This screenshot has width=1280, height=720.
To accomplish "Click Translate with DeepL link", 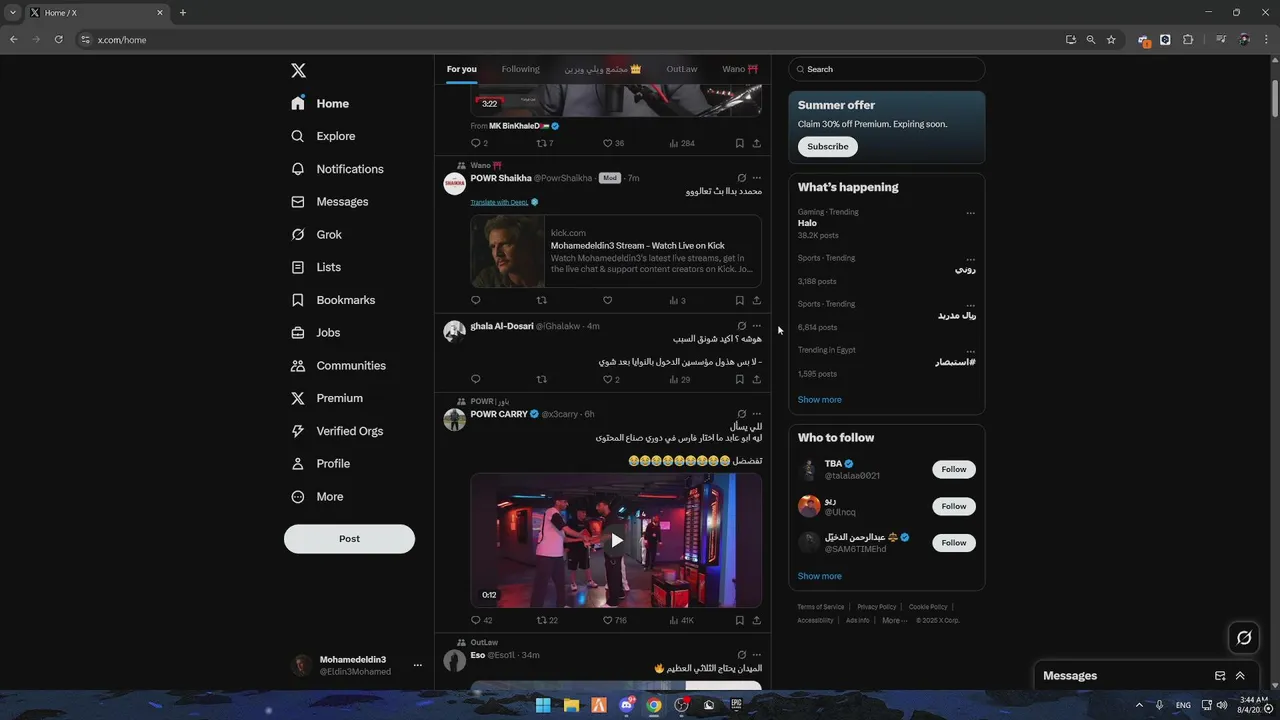I will click(499, 202).
